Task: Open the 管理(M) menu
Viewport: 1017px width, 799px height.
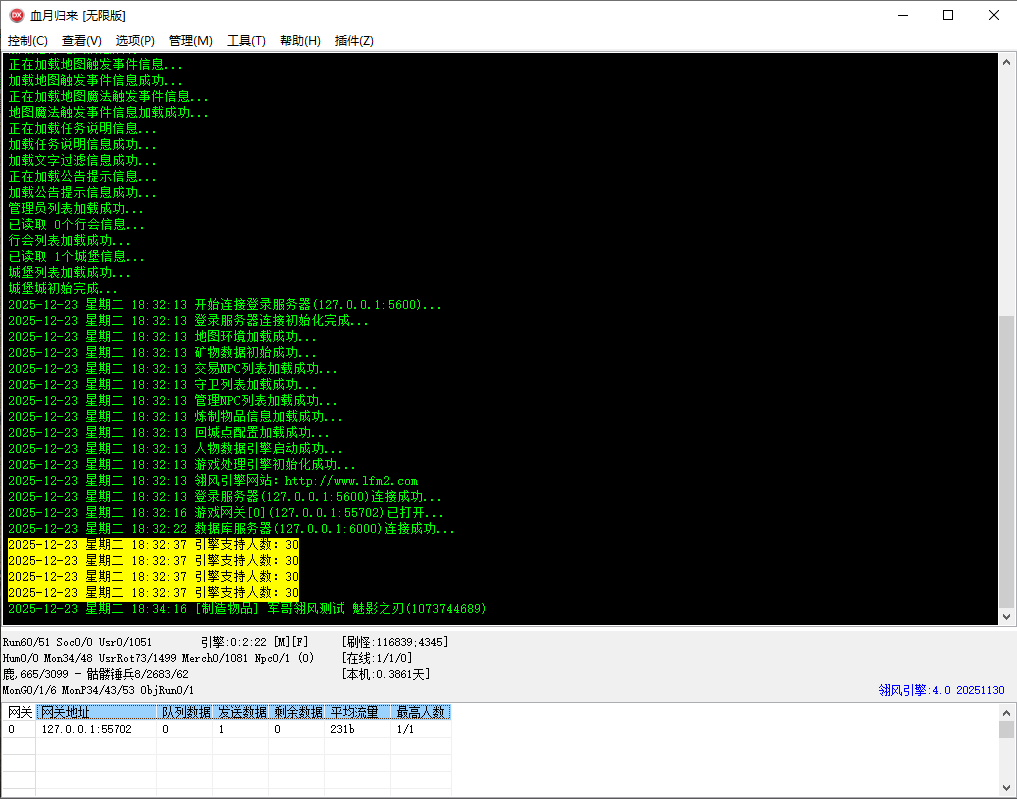Action: tap(190, 41)
